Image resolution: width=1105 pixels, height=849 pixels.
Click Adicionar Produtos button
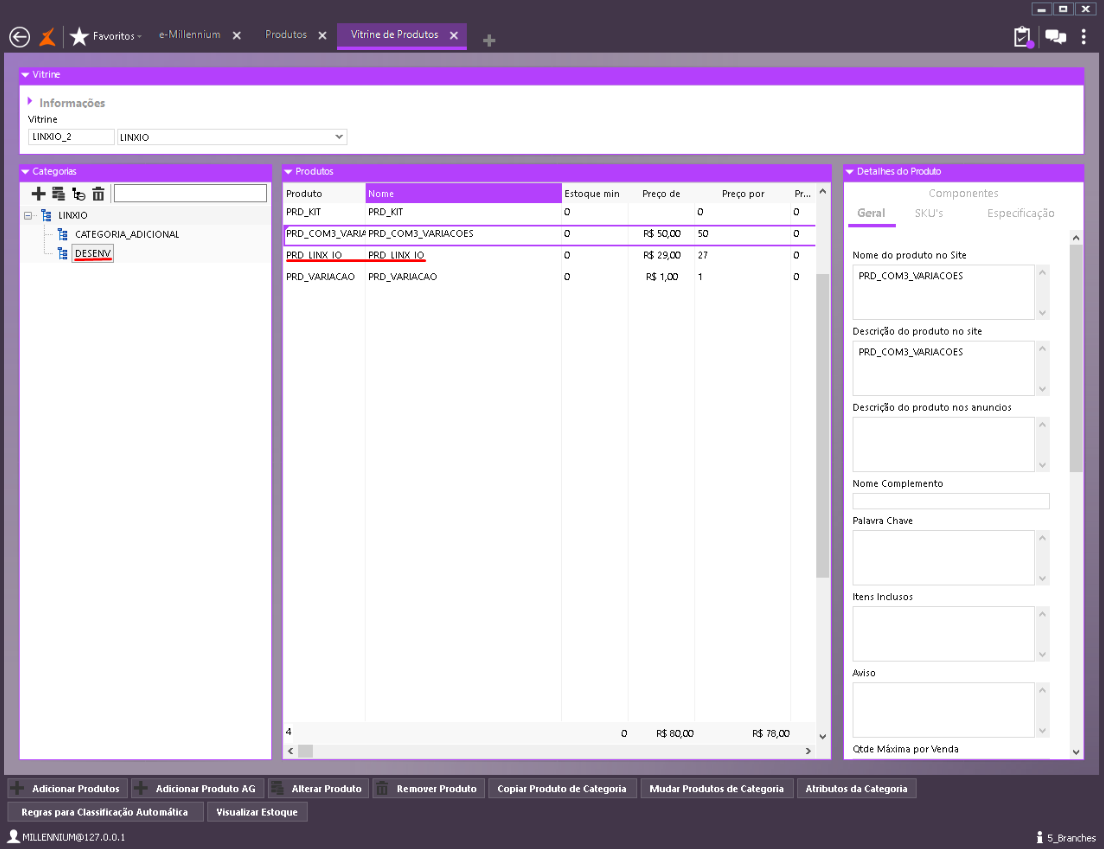tap(68, 788)
